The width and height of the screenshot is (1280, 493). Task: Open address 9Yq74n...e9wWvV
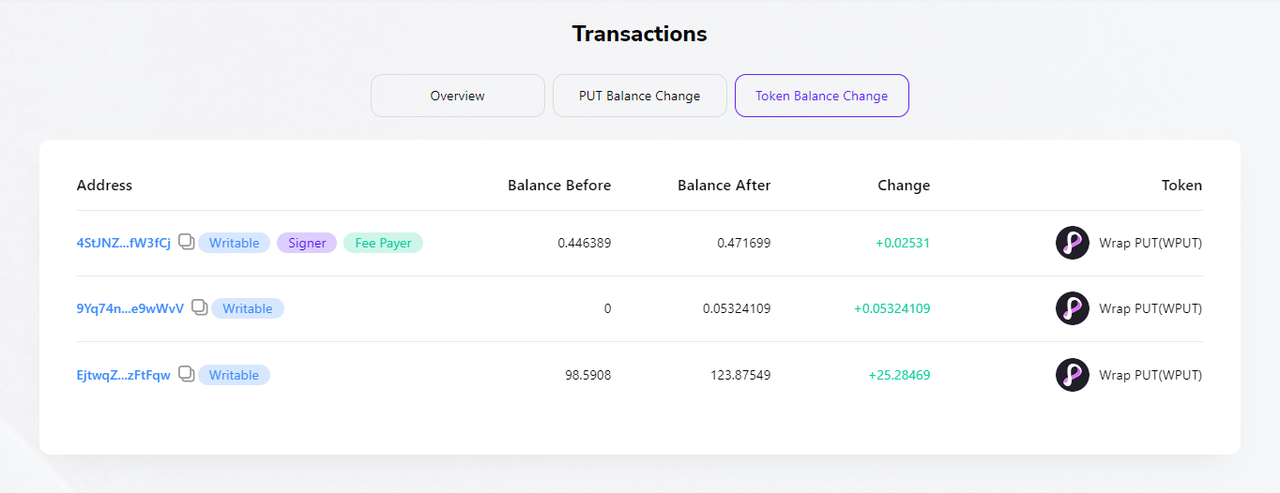130,309
